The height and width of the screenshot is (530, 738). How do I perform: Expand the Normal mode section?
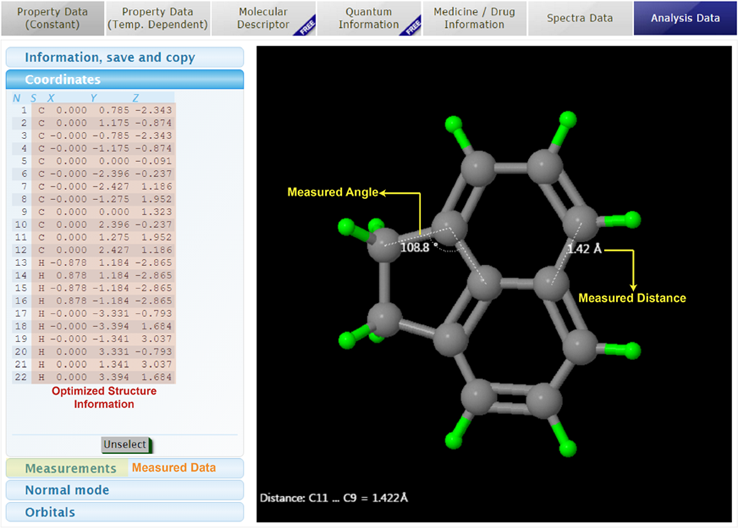point(125,490)
